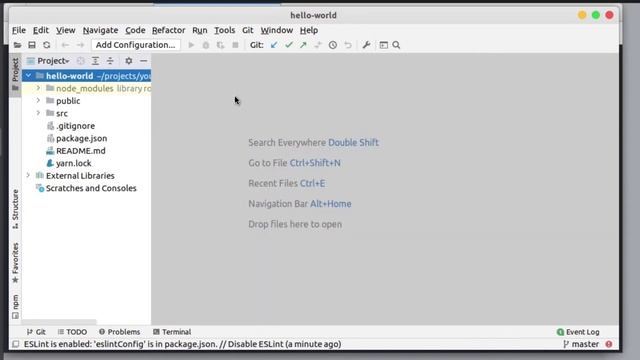The height and width of the screenshot is (360, 640).
Task: Toggle tool window quick-access icon in status bar
Action: [16, 344]
